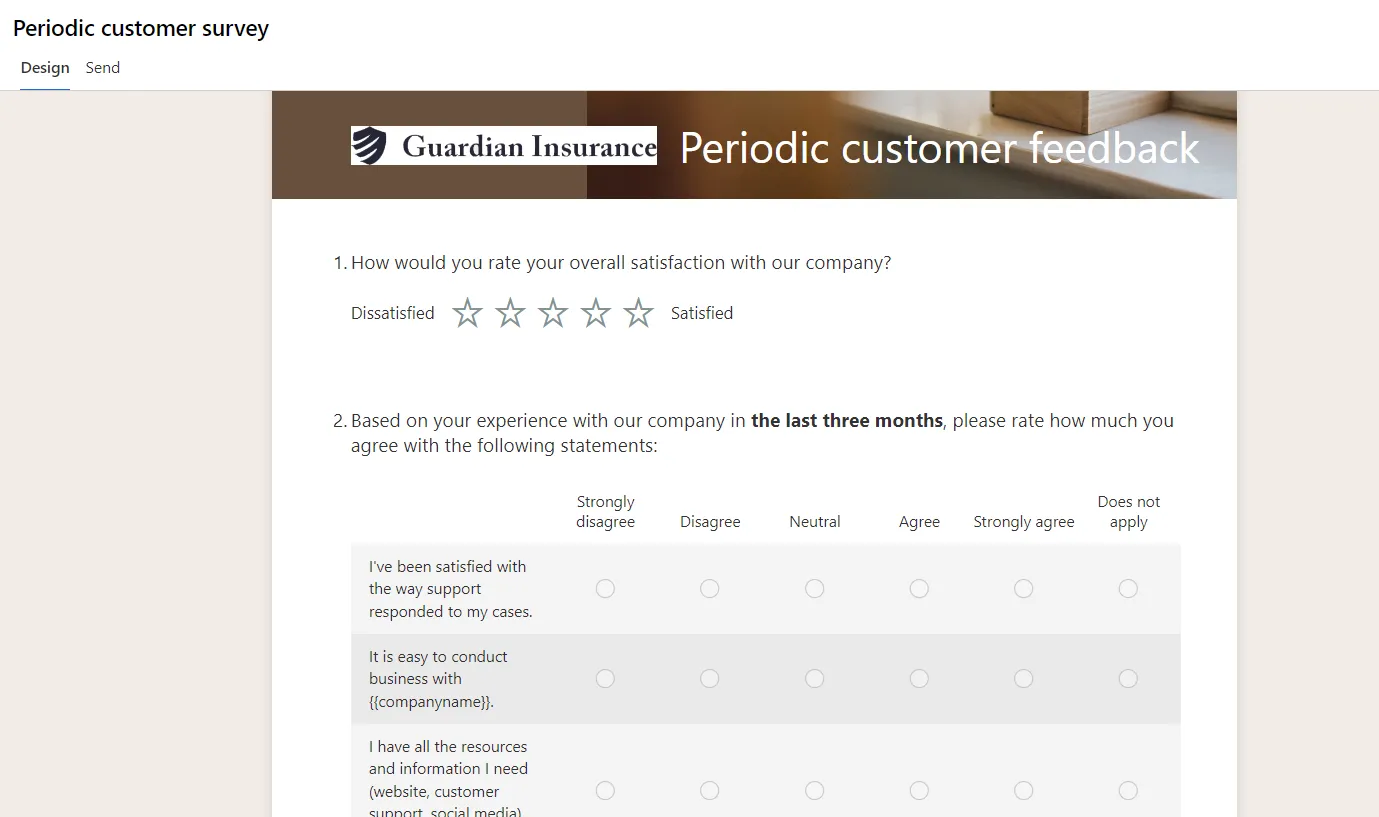Select Disagree for easy to conduct business
This screenshot has width=1379, height=817.
pyautogui.click(x=710, y=679)
